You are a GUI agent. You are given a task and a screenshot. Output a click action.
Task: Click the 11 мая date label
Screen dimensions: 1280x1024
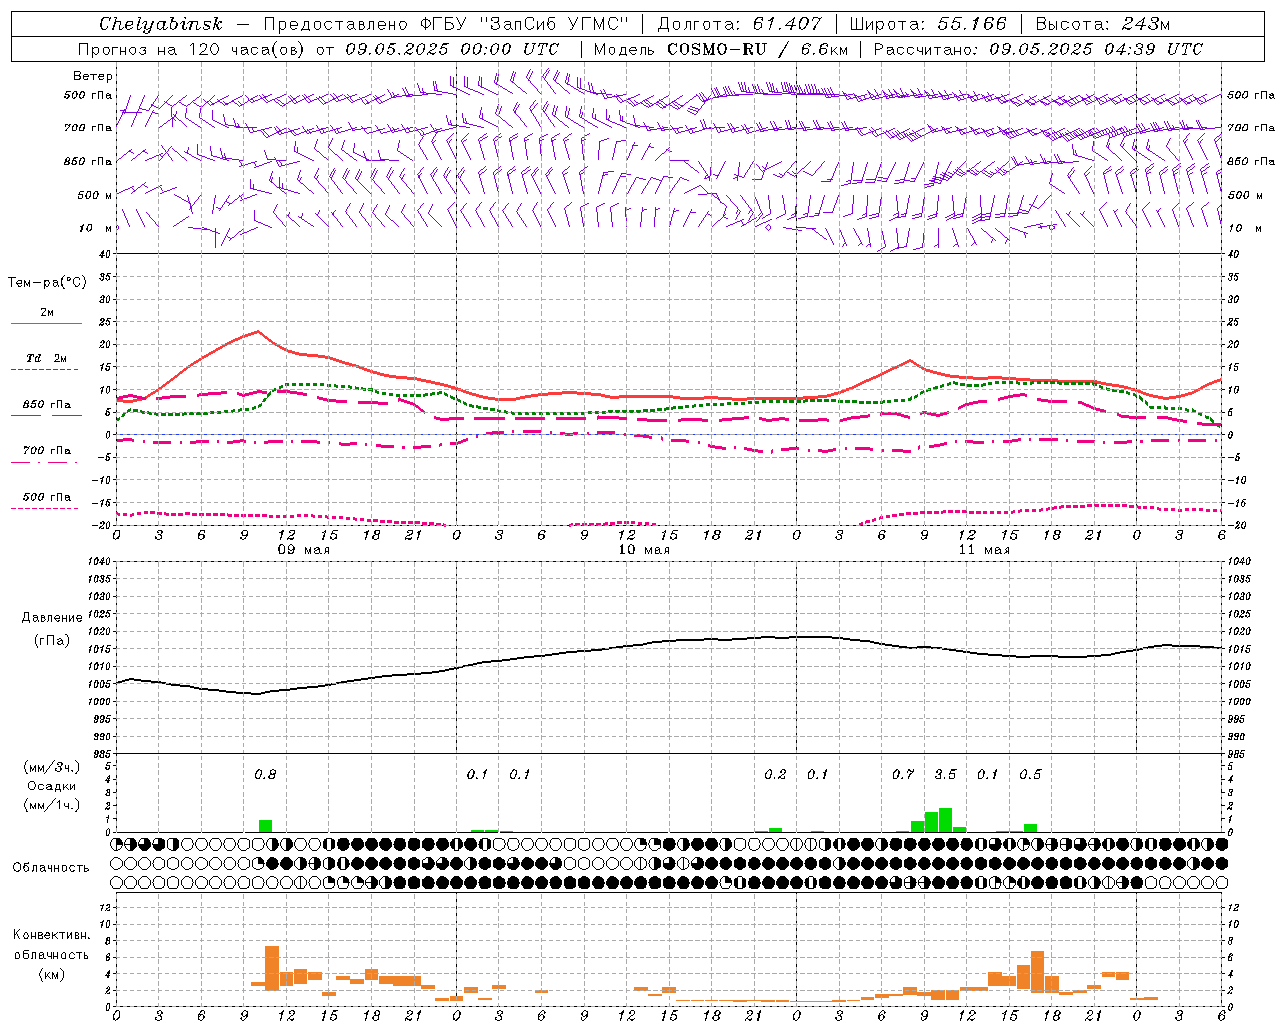pos(984,550)
